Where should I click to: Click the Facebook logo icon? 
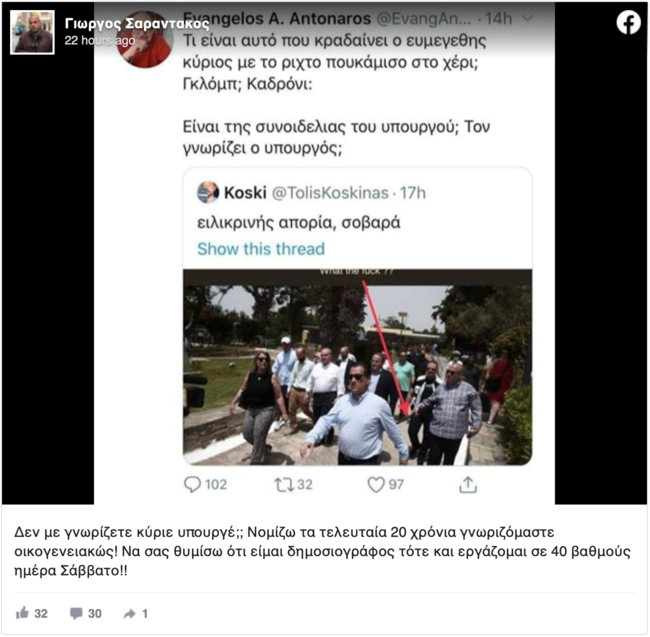tap(628, 22)
